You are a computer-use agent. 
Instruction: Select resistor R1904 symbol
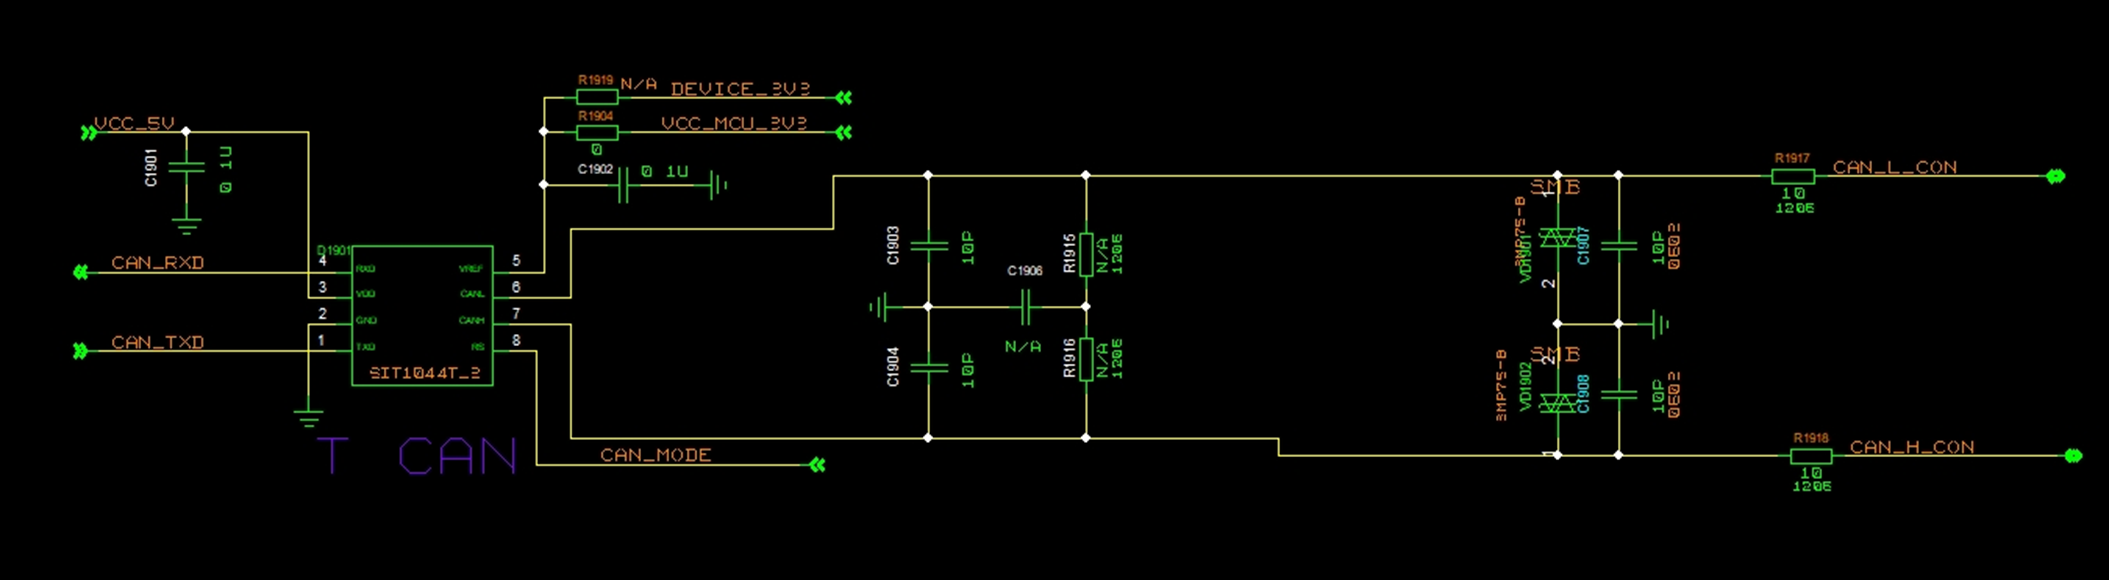[x=597, y=132]
